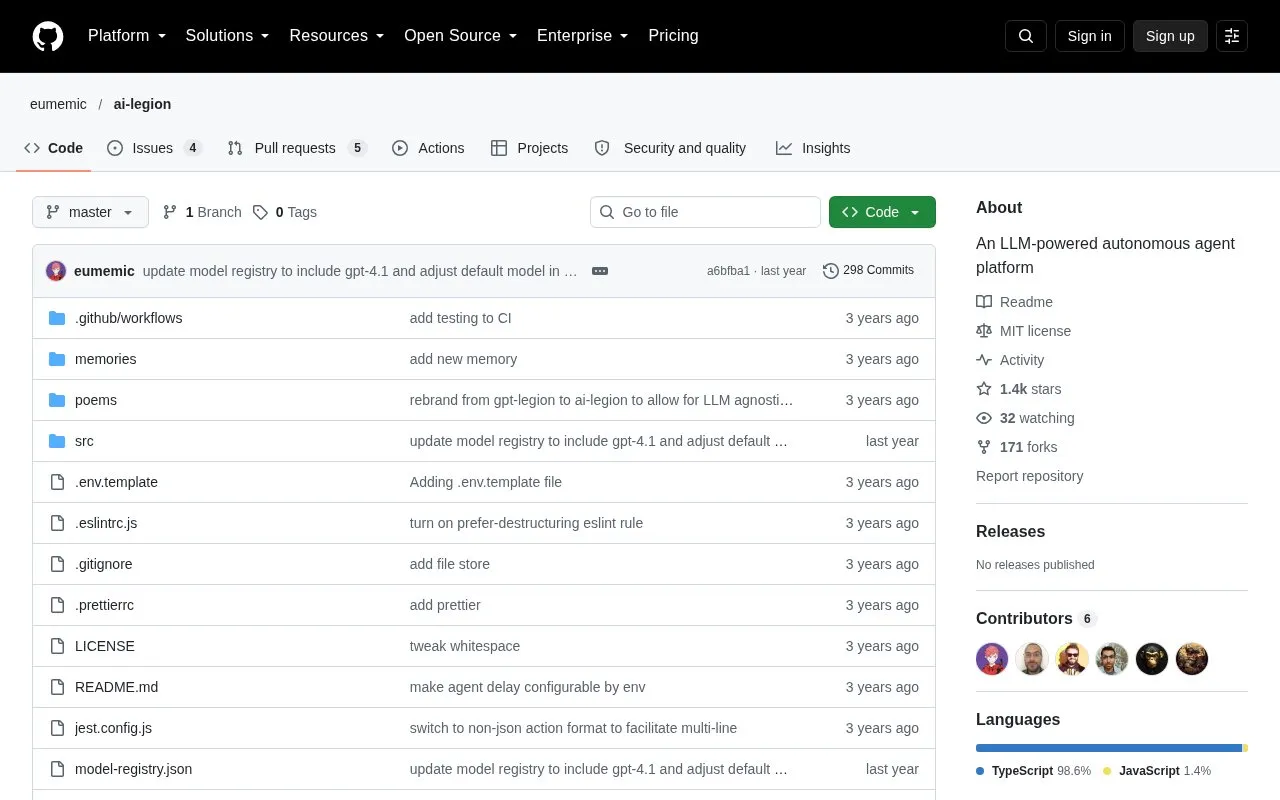The width and height of the screenshot is (1280, 800).
Task: Click the Report repository link
Action: pyautogui.click(x=1029, y=476)
